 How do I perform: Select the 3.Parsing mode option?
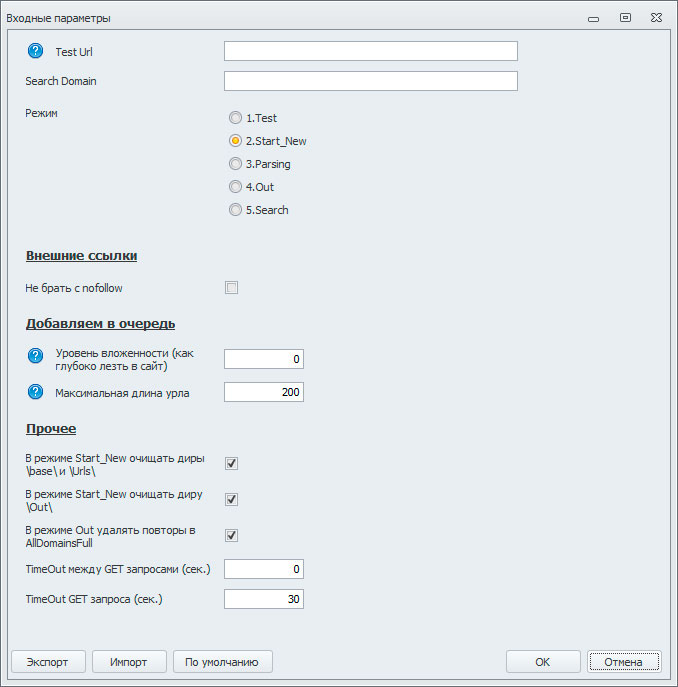236,164
